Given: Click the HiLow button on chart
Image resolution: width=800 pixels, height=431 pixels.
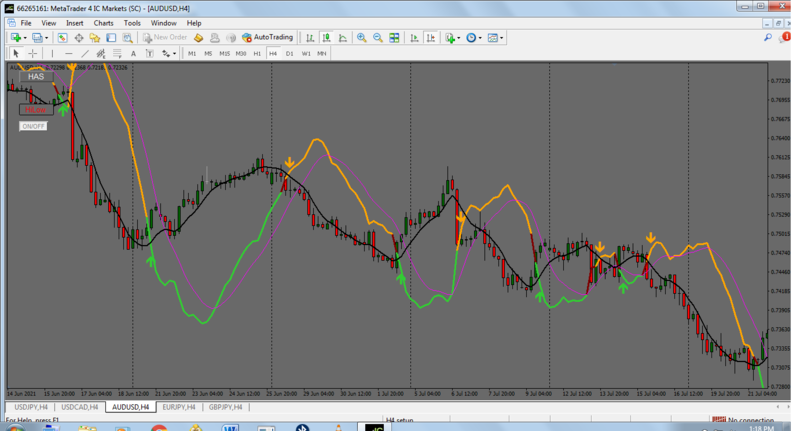Looking at the screenshot, I should (x=36, y=110).
